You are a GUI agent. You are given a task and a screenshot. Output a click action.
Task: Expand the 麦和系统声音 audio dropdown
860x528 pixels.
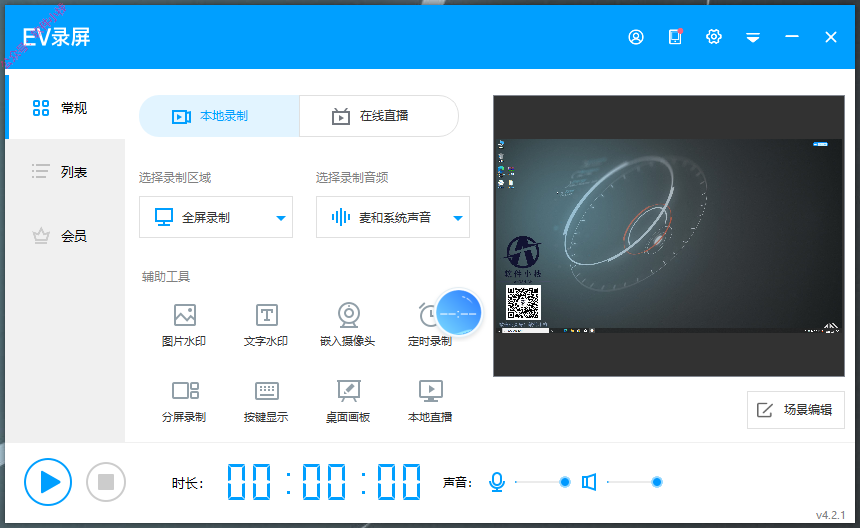coord(393,217)
